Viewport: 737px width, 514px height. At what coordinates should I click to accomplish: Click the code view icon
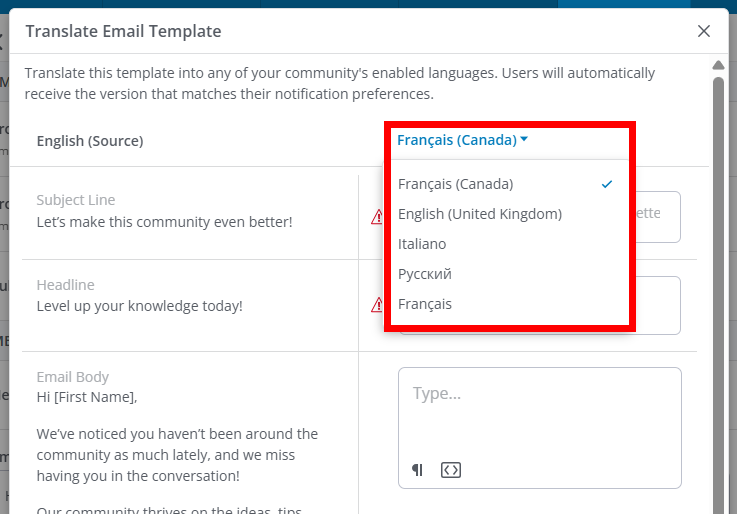click(x=450, y=470)
